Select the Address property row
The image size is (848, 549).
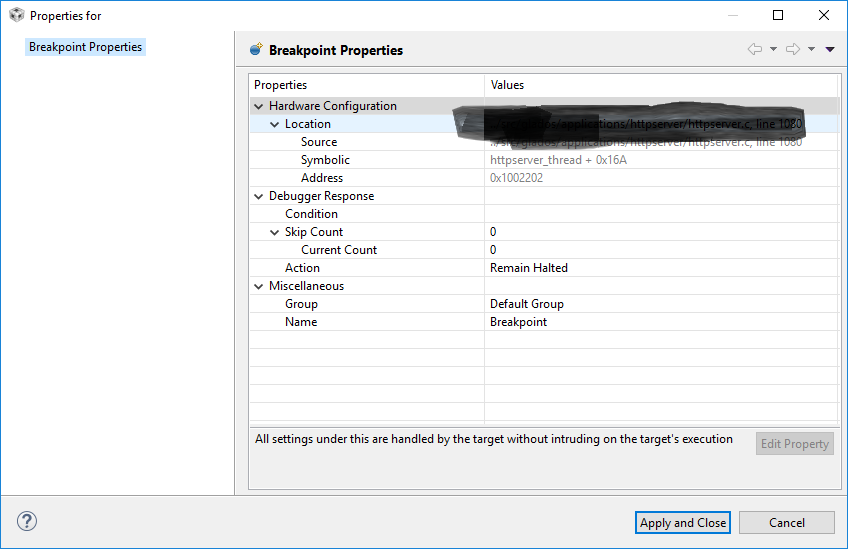[544, 177]
